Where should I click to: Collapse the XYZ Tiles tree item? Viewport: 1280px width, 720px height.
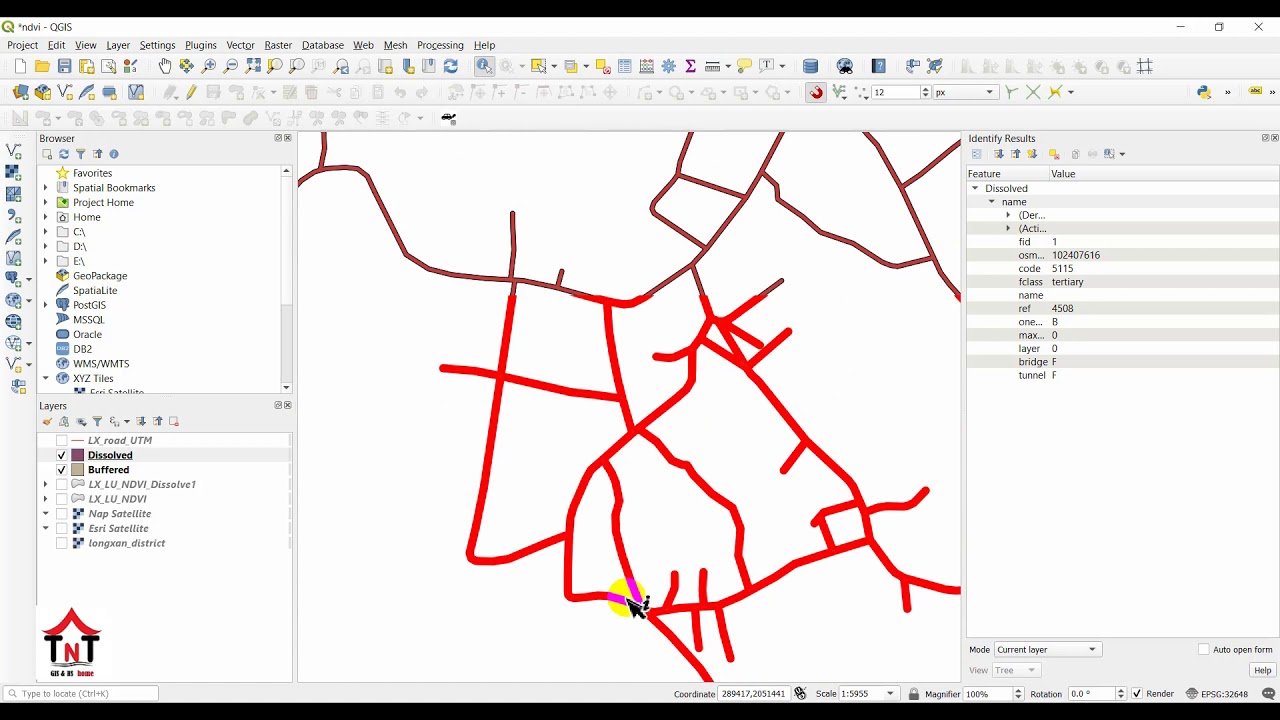coord(46,378)
